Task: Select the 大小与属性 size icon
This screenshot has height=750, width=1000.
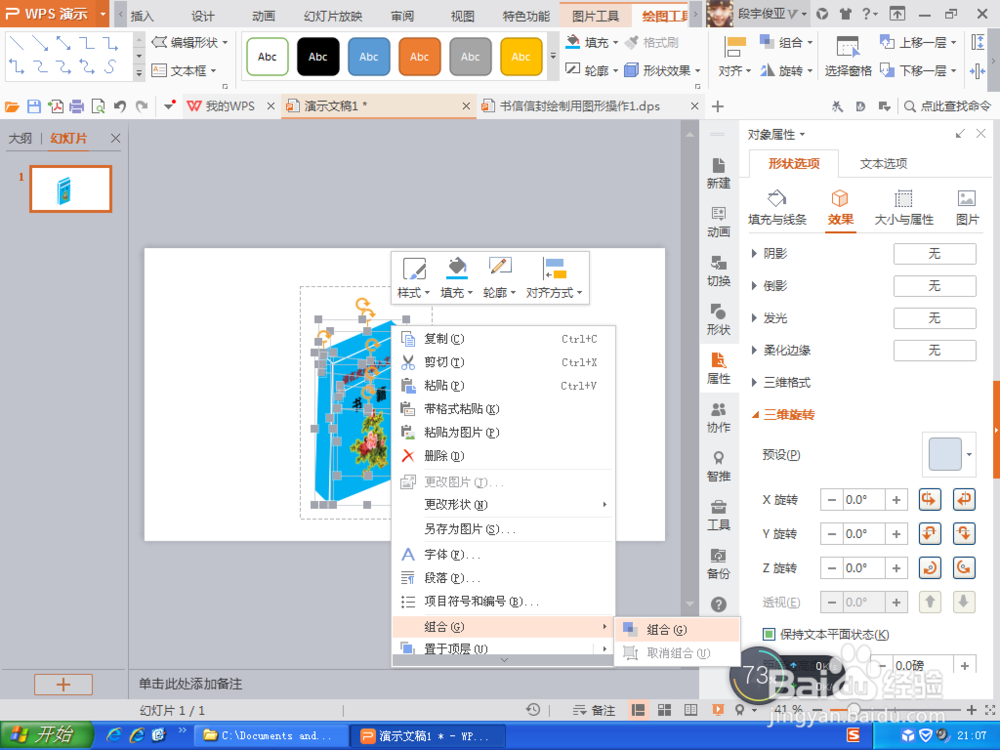Action: coord(904,208)
